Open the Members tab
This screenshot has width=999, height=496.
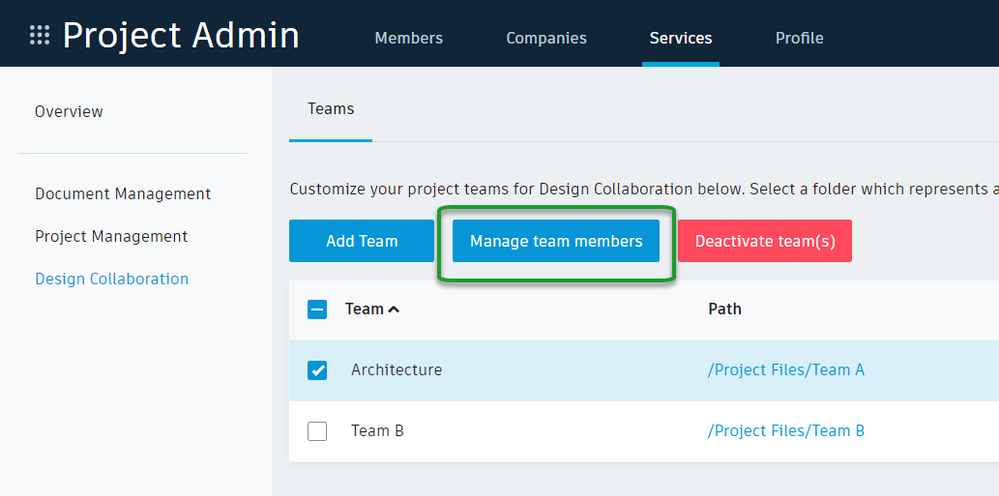coord(408,38)
